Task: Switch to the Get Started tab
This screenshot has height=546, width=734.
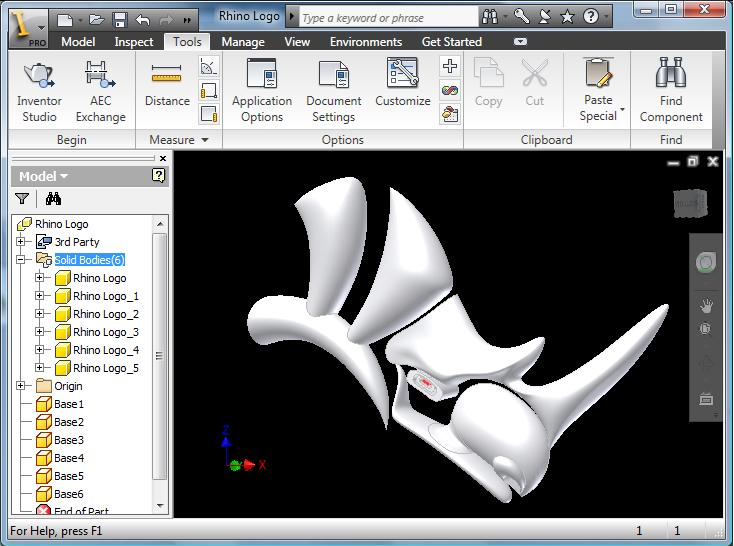Action: tap(452, 42)
